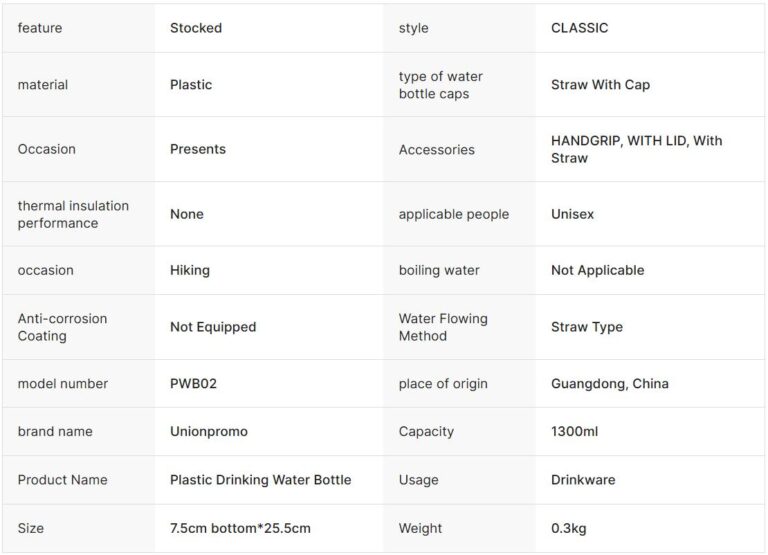
Task: Click the 'Hiking' occasion value
Action: pos(190,270)
